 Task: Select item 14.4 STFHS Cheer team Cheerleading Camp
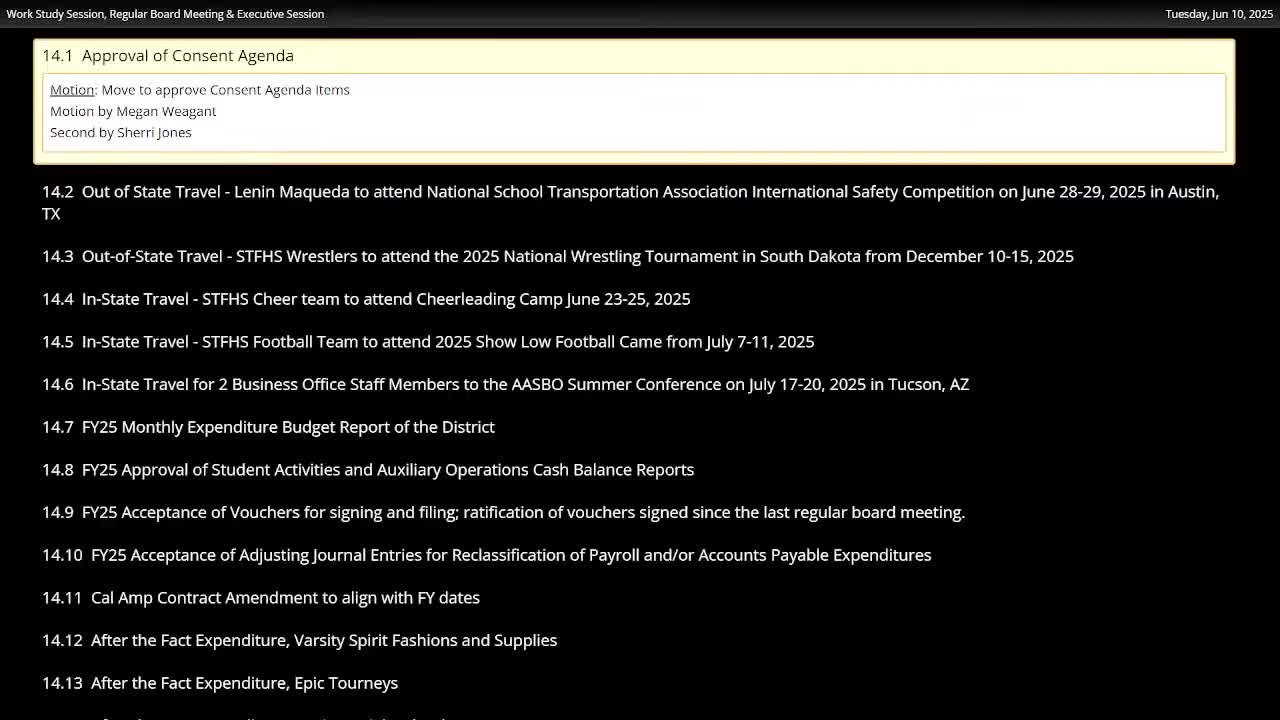(x=366, y=299)
